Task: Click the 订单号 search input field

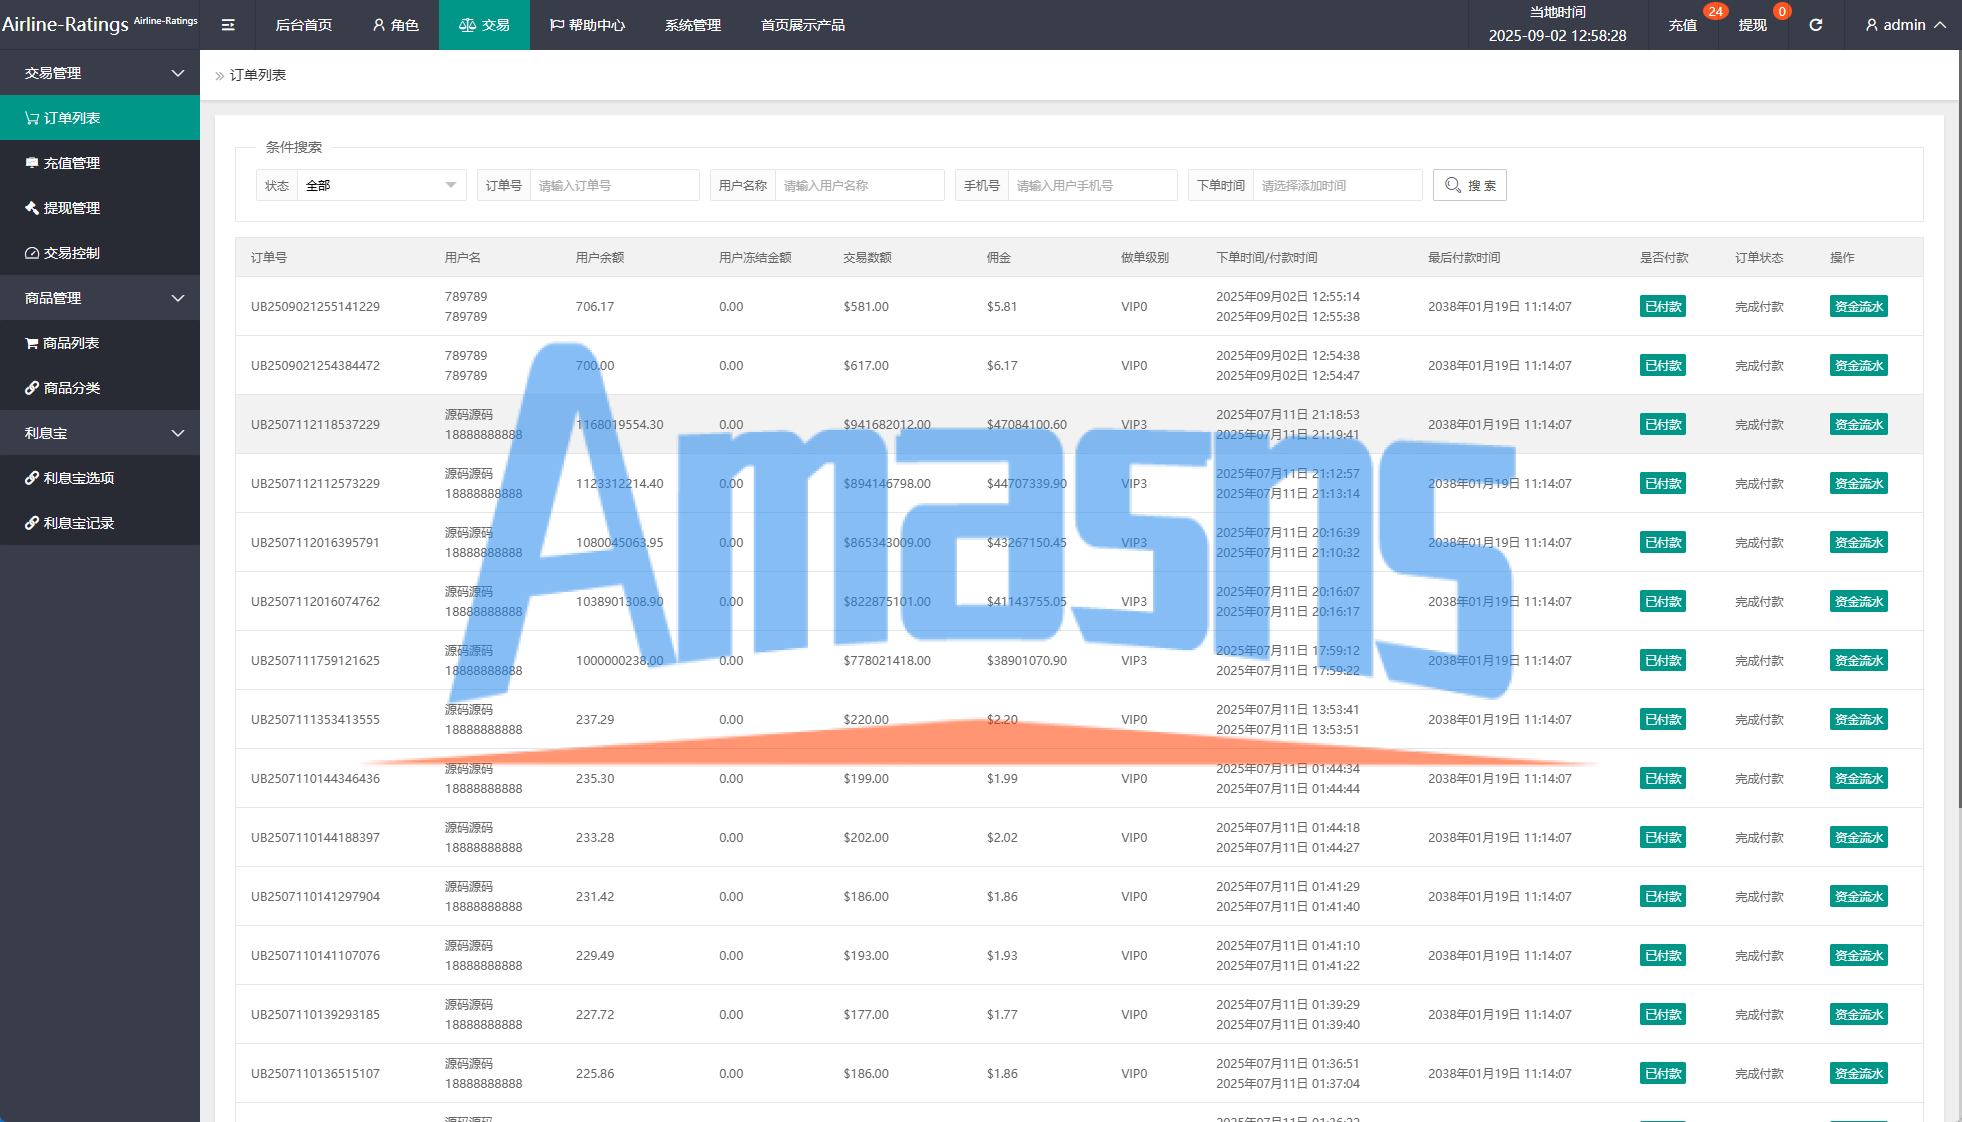Action: 613,185
